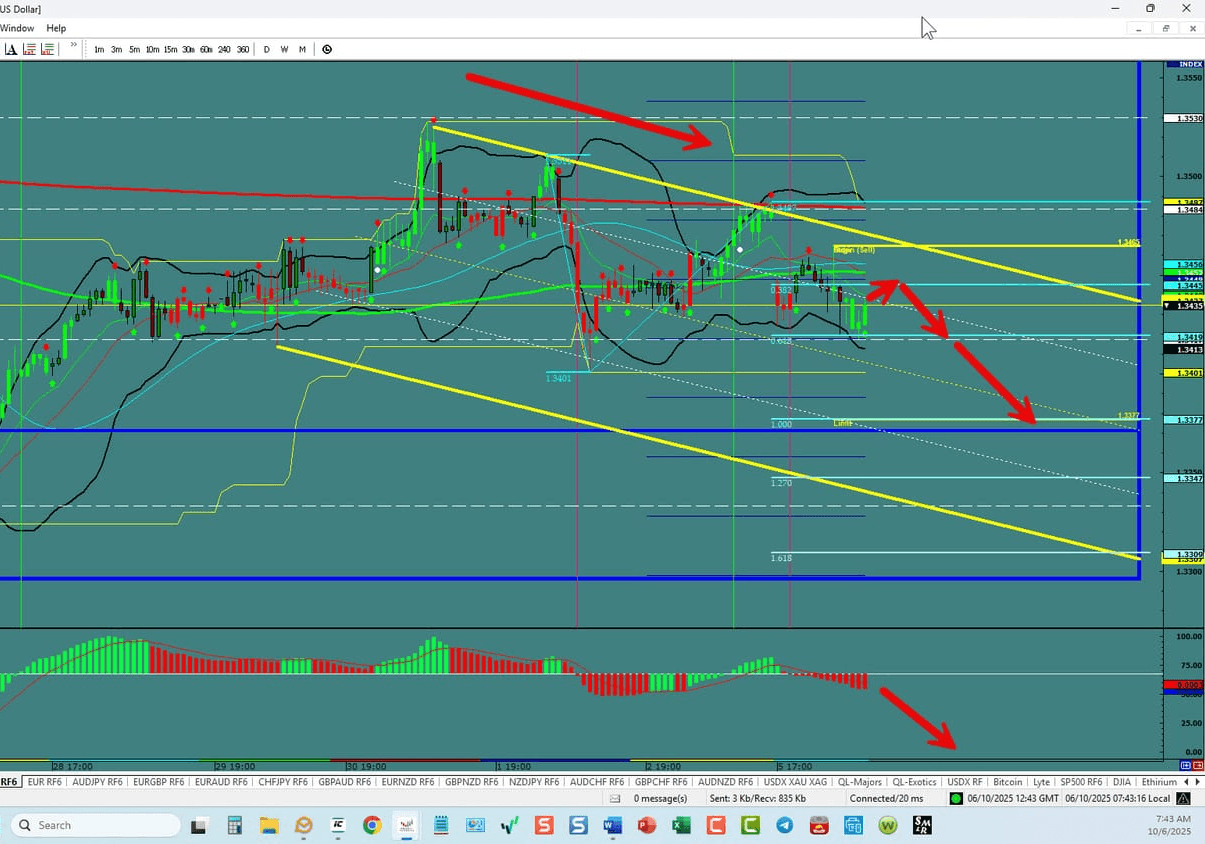The width and height of the screenshot is (1205, 844).
Task: Click the right arrow to scroll symbol tabs
Action: pyautogui.click(x=1198, y=782)
